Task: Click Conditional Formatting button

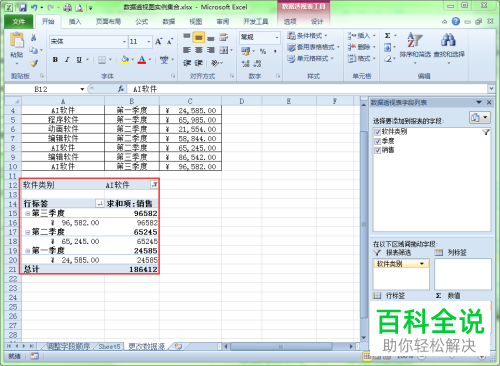Action: click(x=307, y=36)
